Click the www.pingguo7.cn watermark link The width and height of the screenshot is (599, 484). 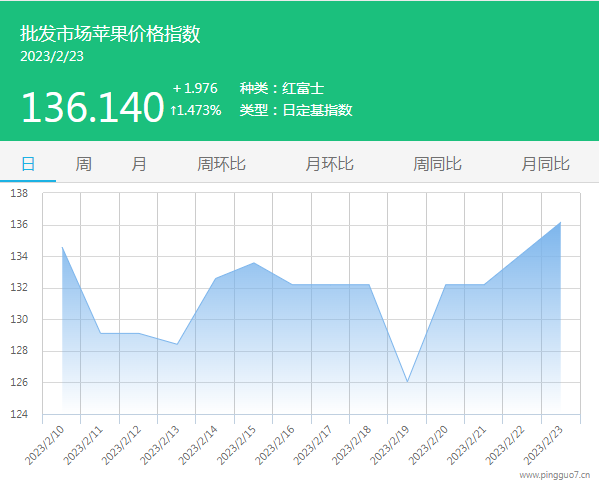(555, 475)
